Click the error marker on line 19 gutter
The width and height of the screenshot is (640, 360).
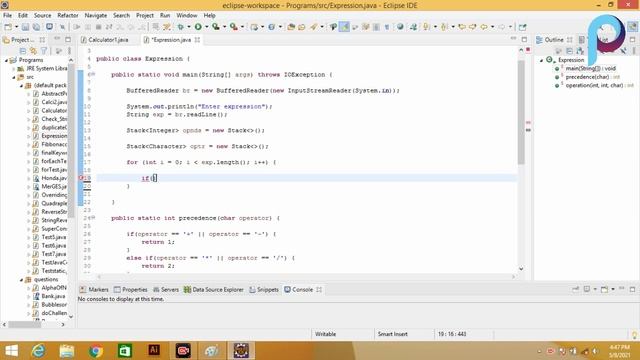point(81,178)
